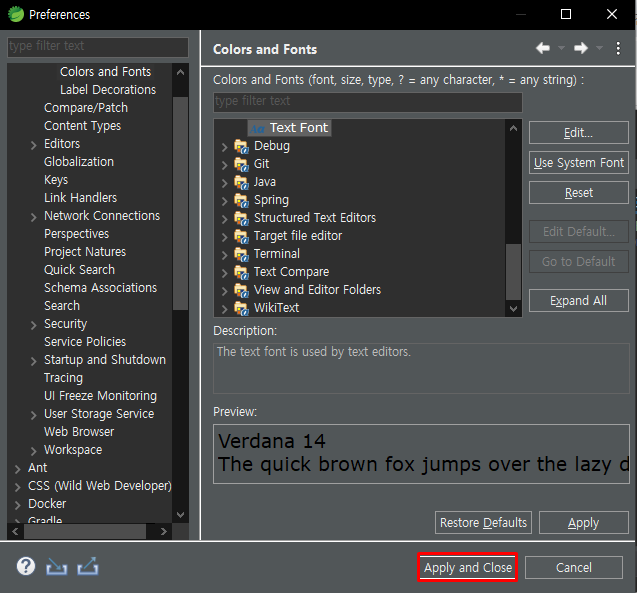637x593 pixels.
Task: Click the font list scroll-up arrow
Action: tap(513, 128)
